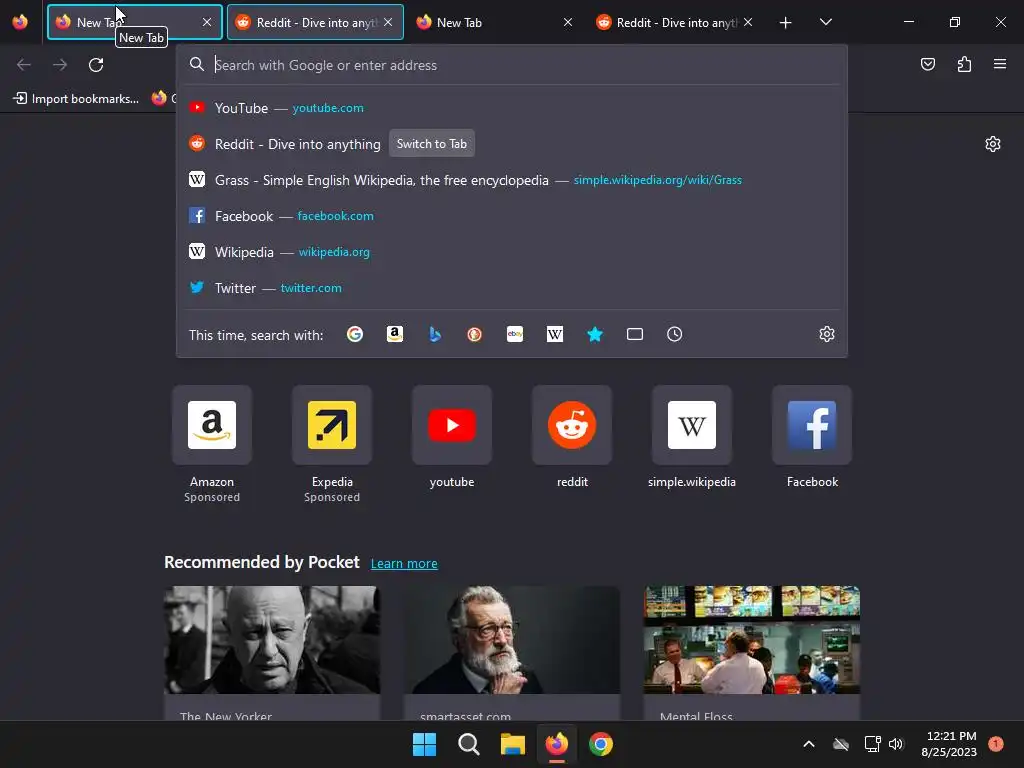Select Facebook facebook.com suggestion

click(512, 216)
